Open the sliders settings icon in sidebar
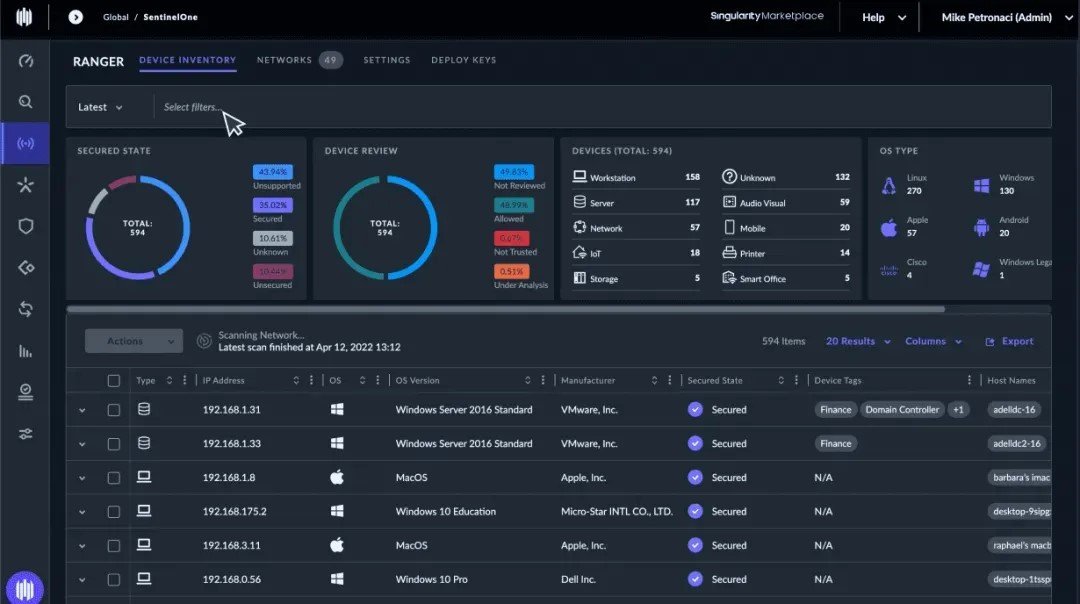The height and width of the screenshot is (604, 1080). click(x=25, y=434)
